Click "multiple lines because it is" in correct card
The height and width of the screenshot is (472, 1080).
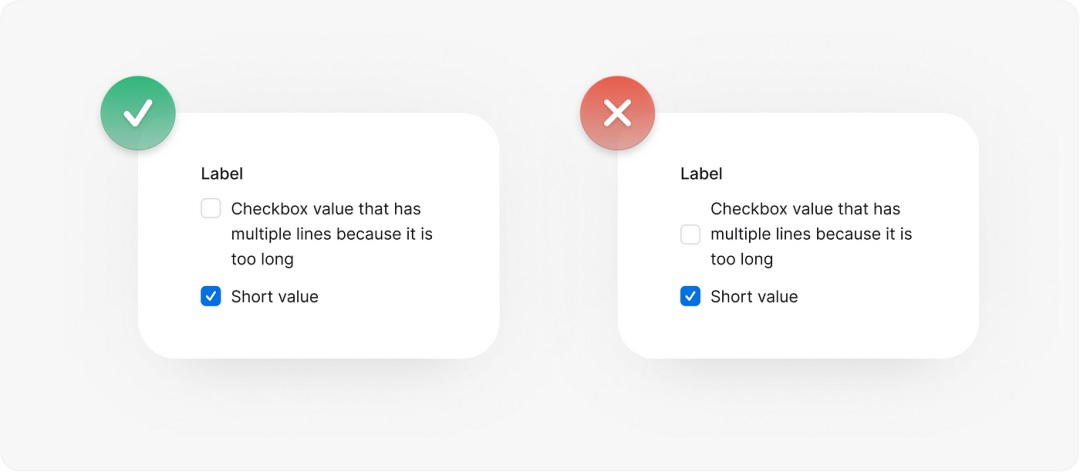pyautogui.click(x=331, y=234)
